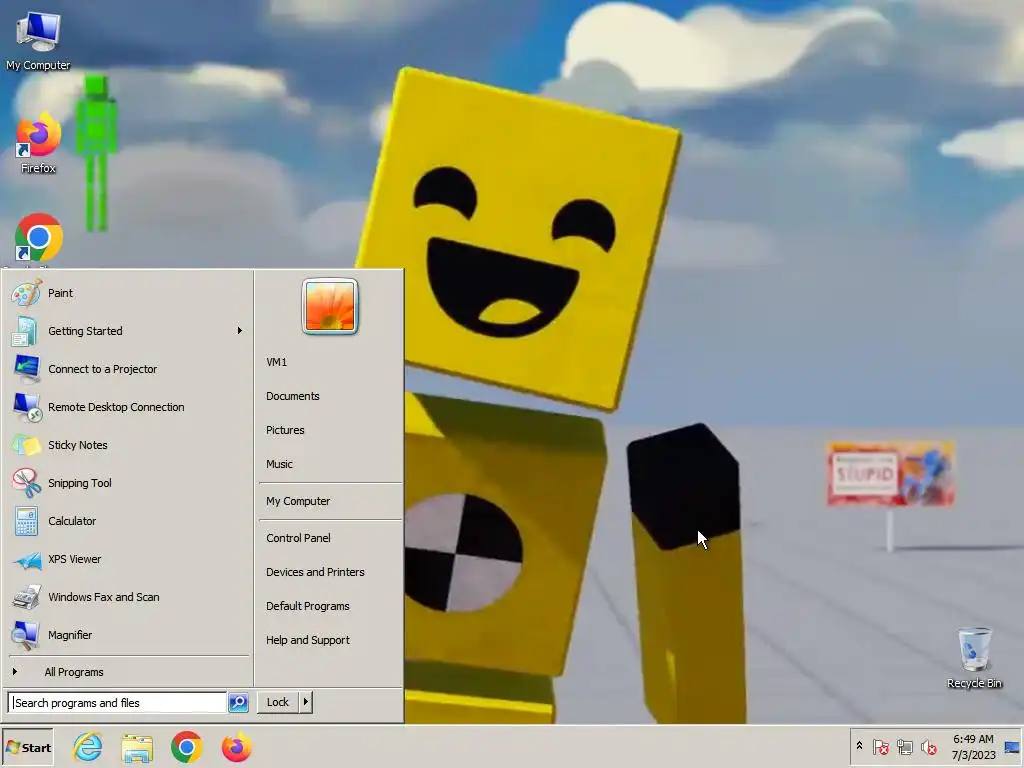The height and width of the screenshot is (768, 1024).
Task: Open Documents from Start menu
Action: pyautogui.click(x=293, y=396)
